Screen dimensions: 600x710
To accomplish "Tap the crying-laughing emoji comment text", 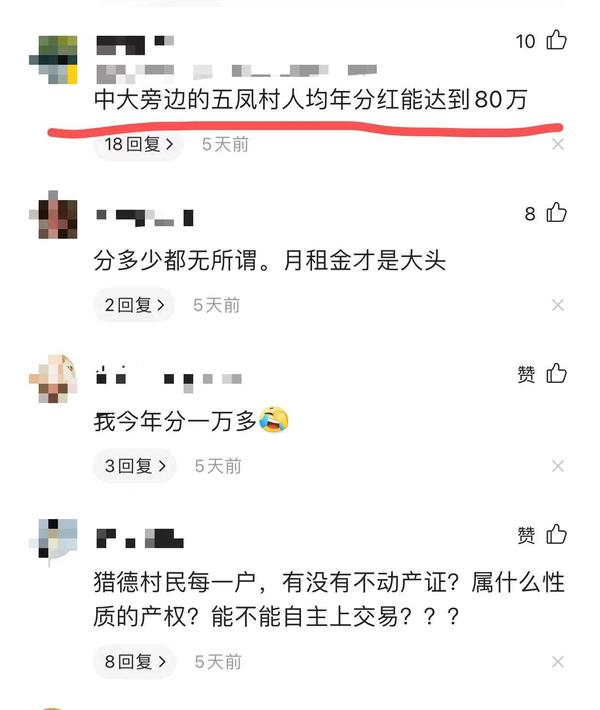I will tap(191, 421).
